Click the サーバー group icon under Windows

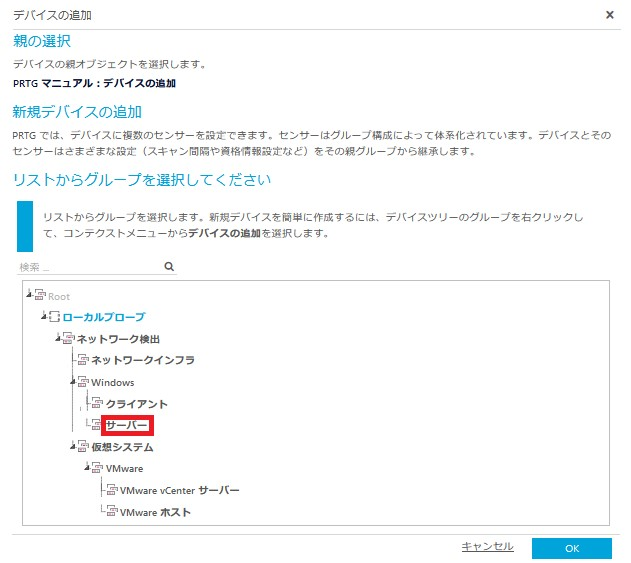(x=96, y=425)
